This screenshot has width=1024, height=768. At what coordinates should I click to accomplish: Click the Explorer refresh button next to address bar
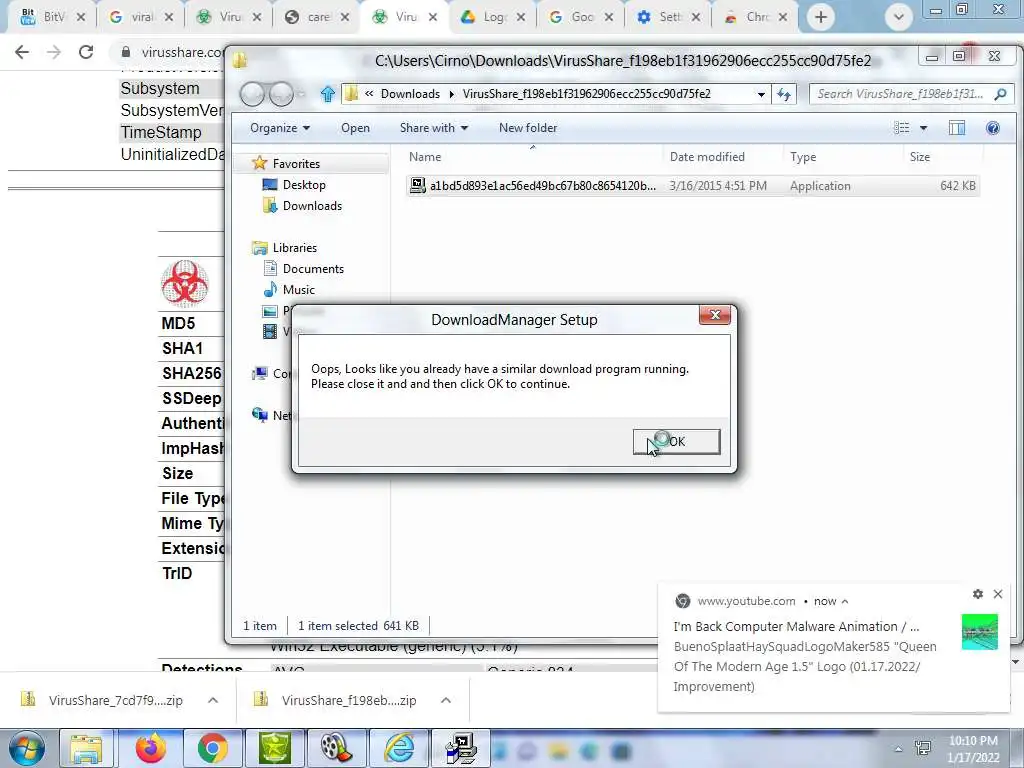784,94
